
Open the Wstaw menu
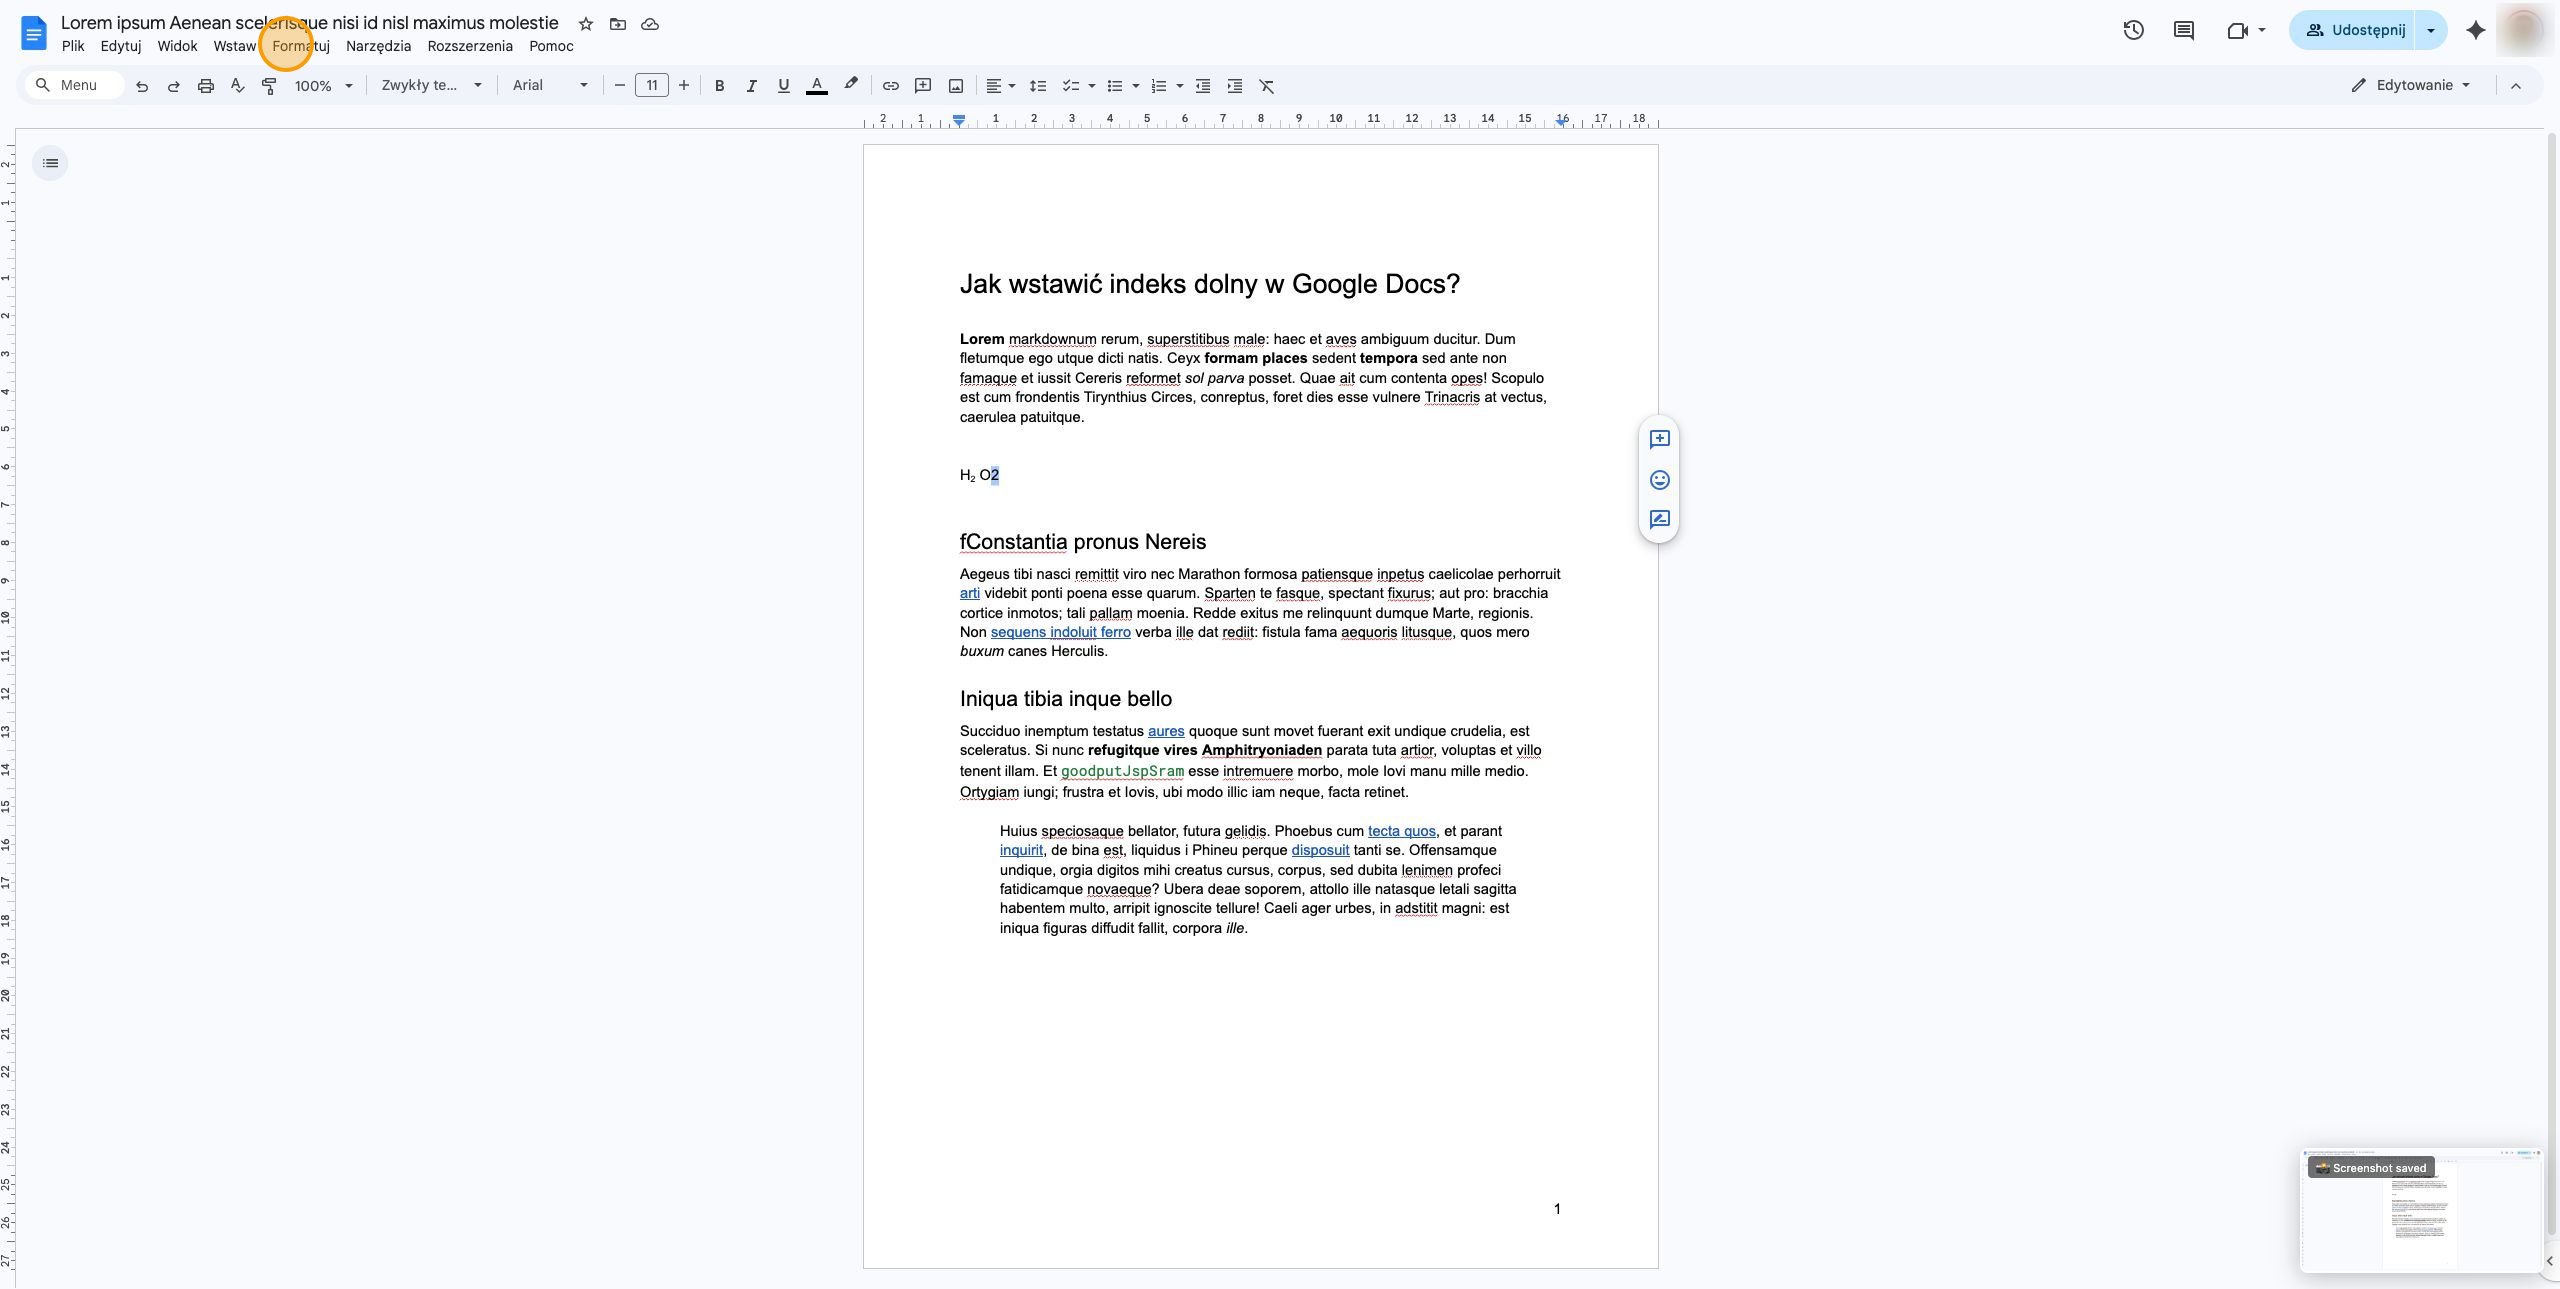235,46
